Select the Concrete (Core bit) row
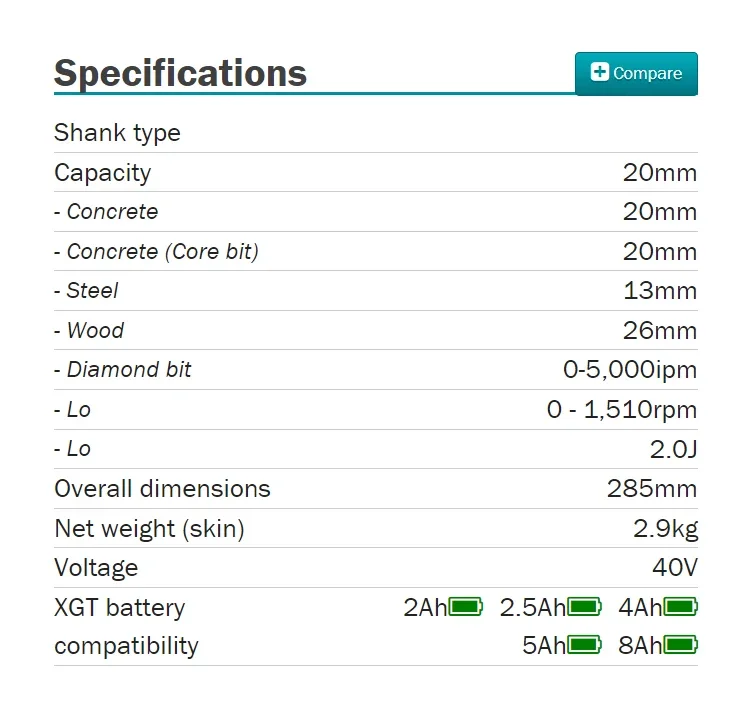 tap(376, 251)
